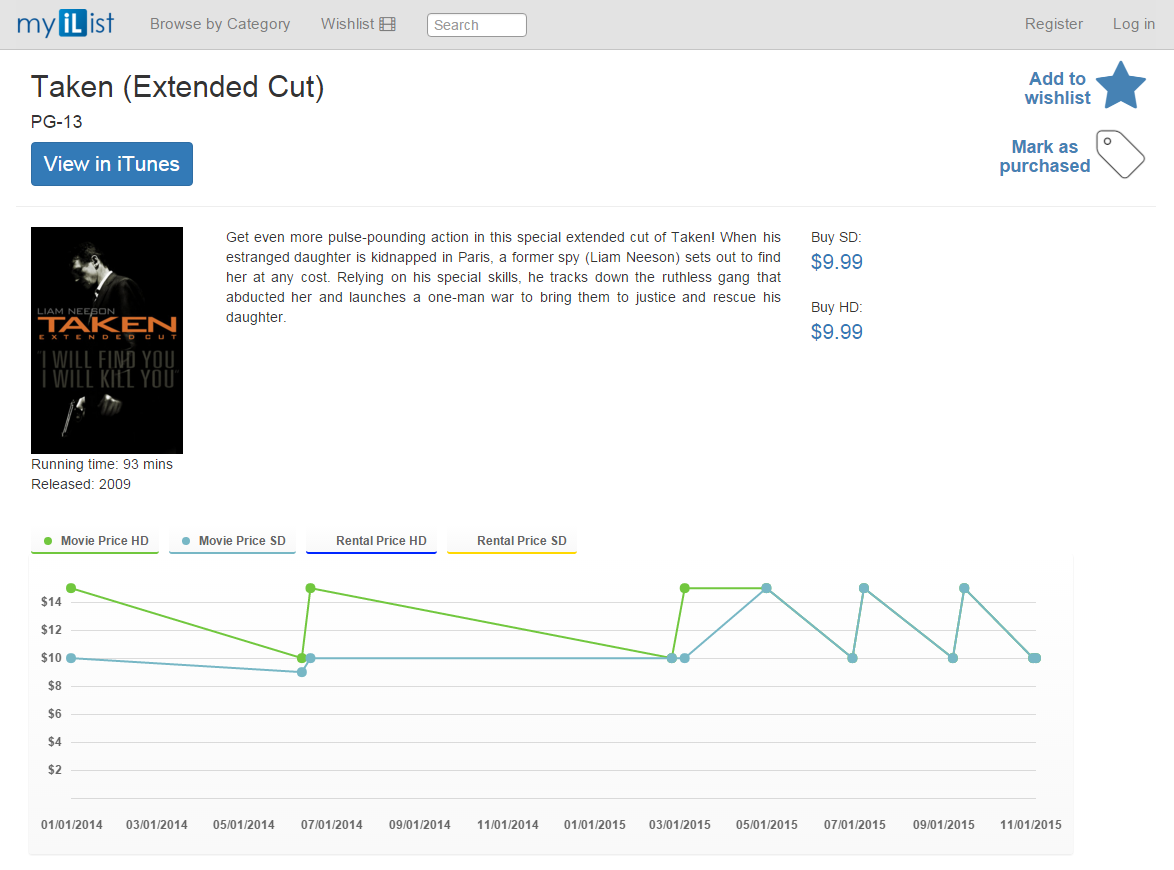Click the $14 axis label
Screen dimensions: 1174x870
51,602
